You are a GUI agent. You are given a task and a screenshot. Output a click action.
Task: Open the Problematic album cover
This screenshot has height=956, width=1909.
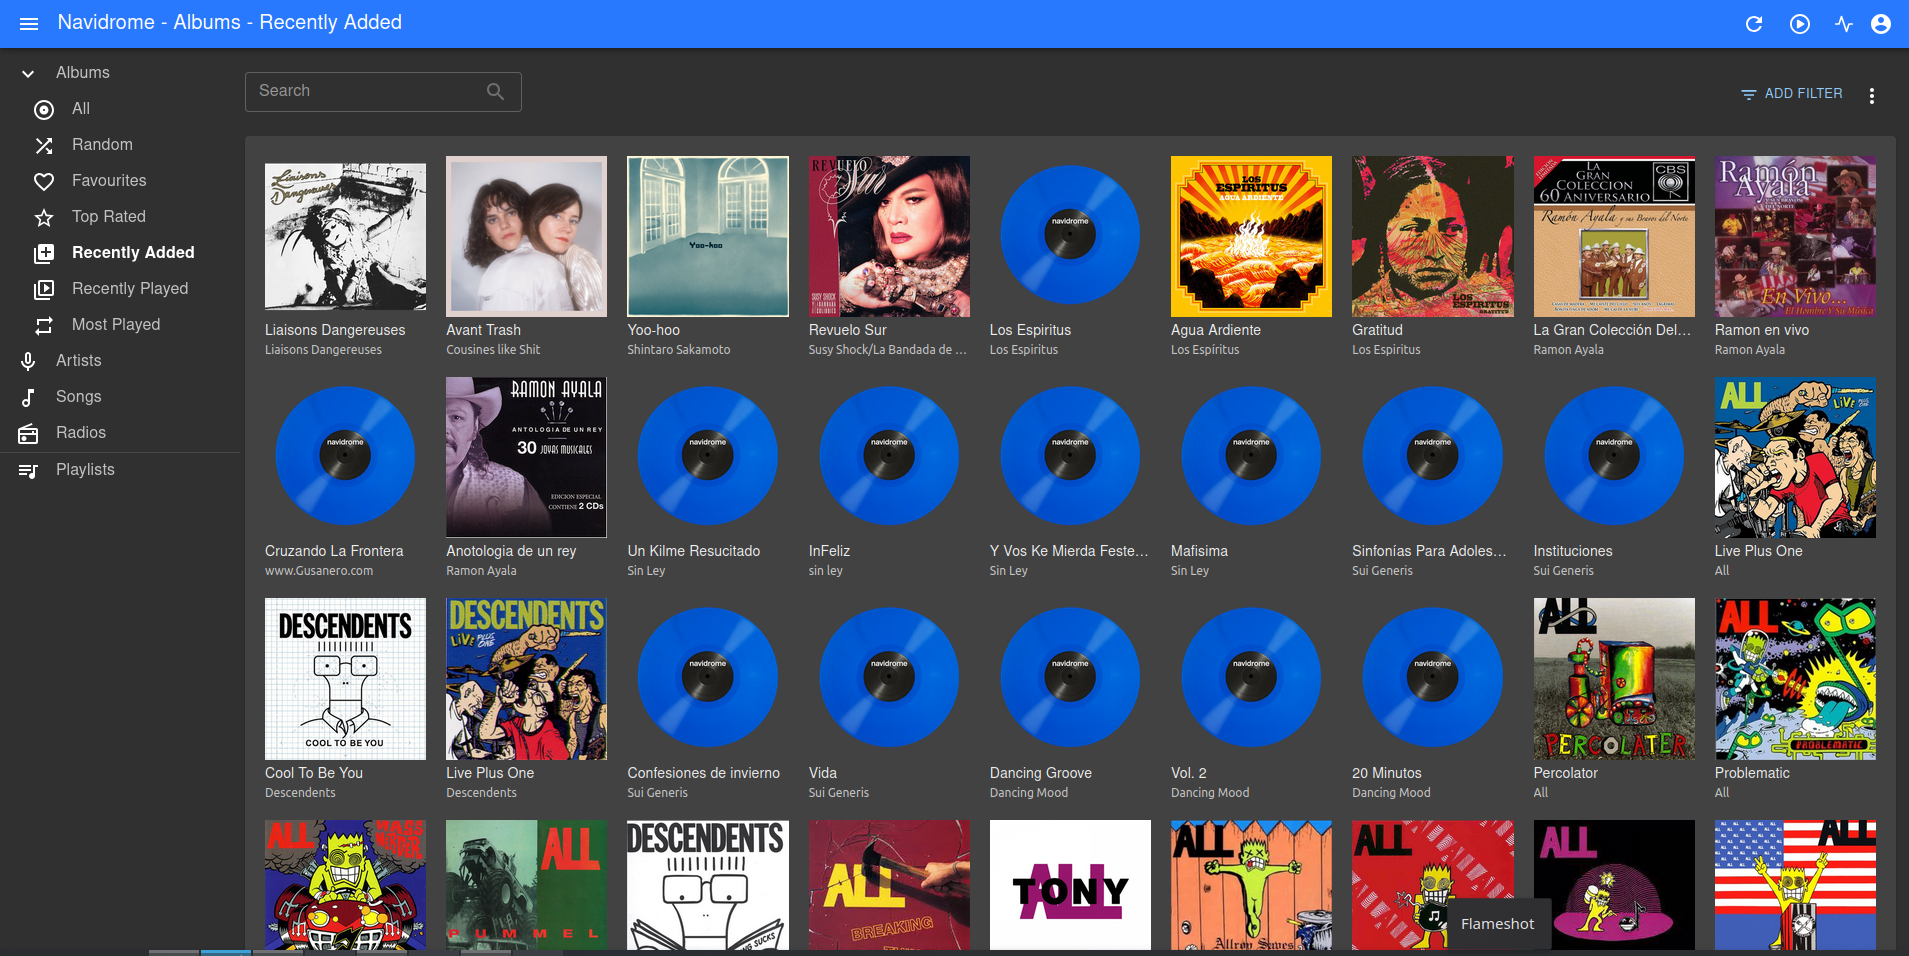pos(1795,679)
